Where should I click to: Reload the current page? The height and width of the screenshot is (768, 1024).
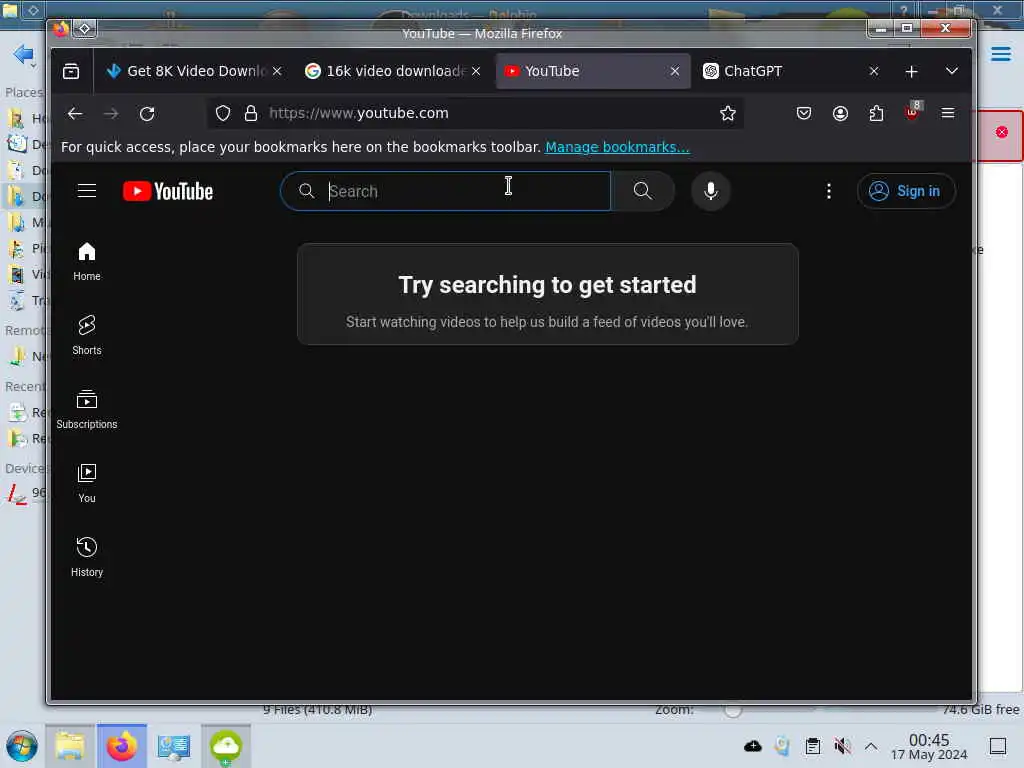click(147, 114)
